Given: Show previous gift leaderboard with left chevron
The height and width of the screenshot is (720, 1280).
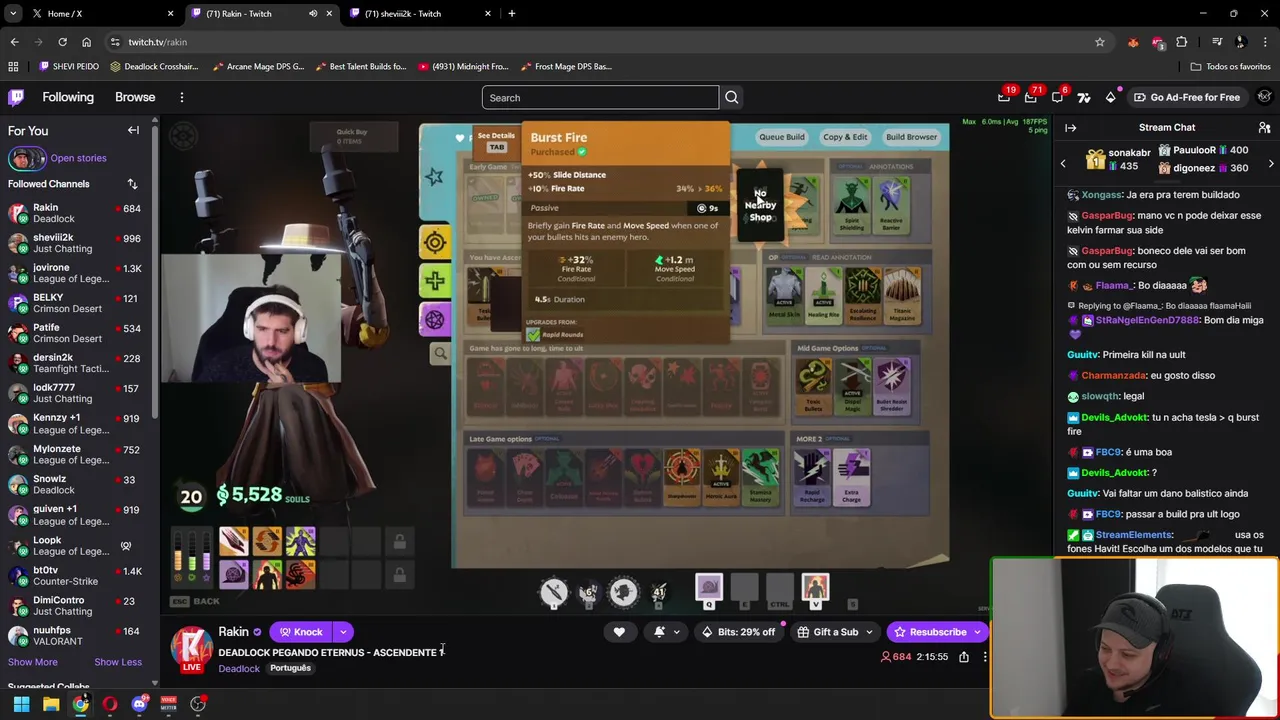Looking at the screenshot, I should pyautogui.click(x=1063, y=164).
